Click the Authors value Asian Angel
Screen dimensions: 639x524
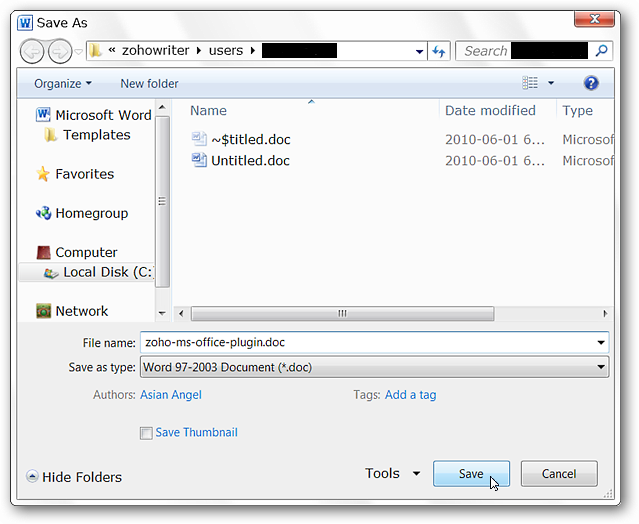click(171, 395)
